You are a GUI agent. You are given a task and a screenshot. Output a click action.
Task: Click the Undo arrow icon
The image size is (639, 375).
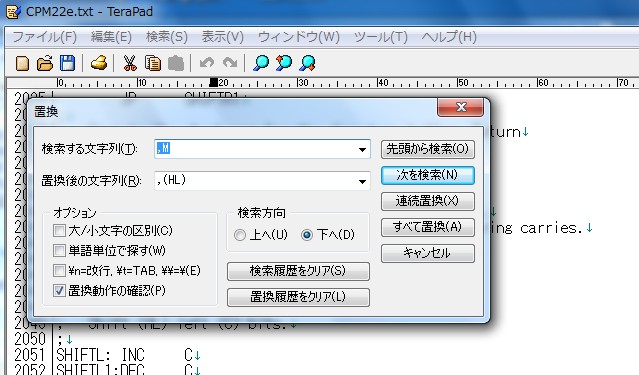pos(207,63)
